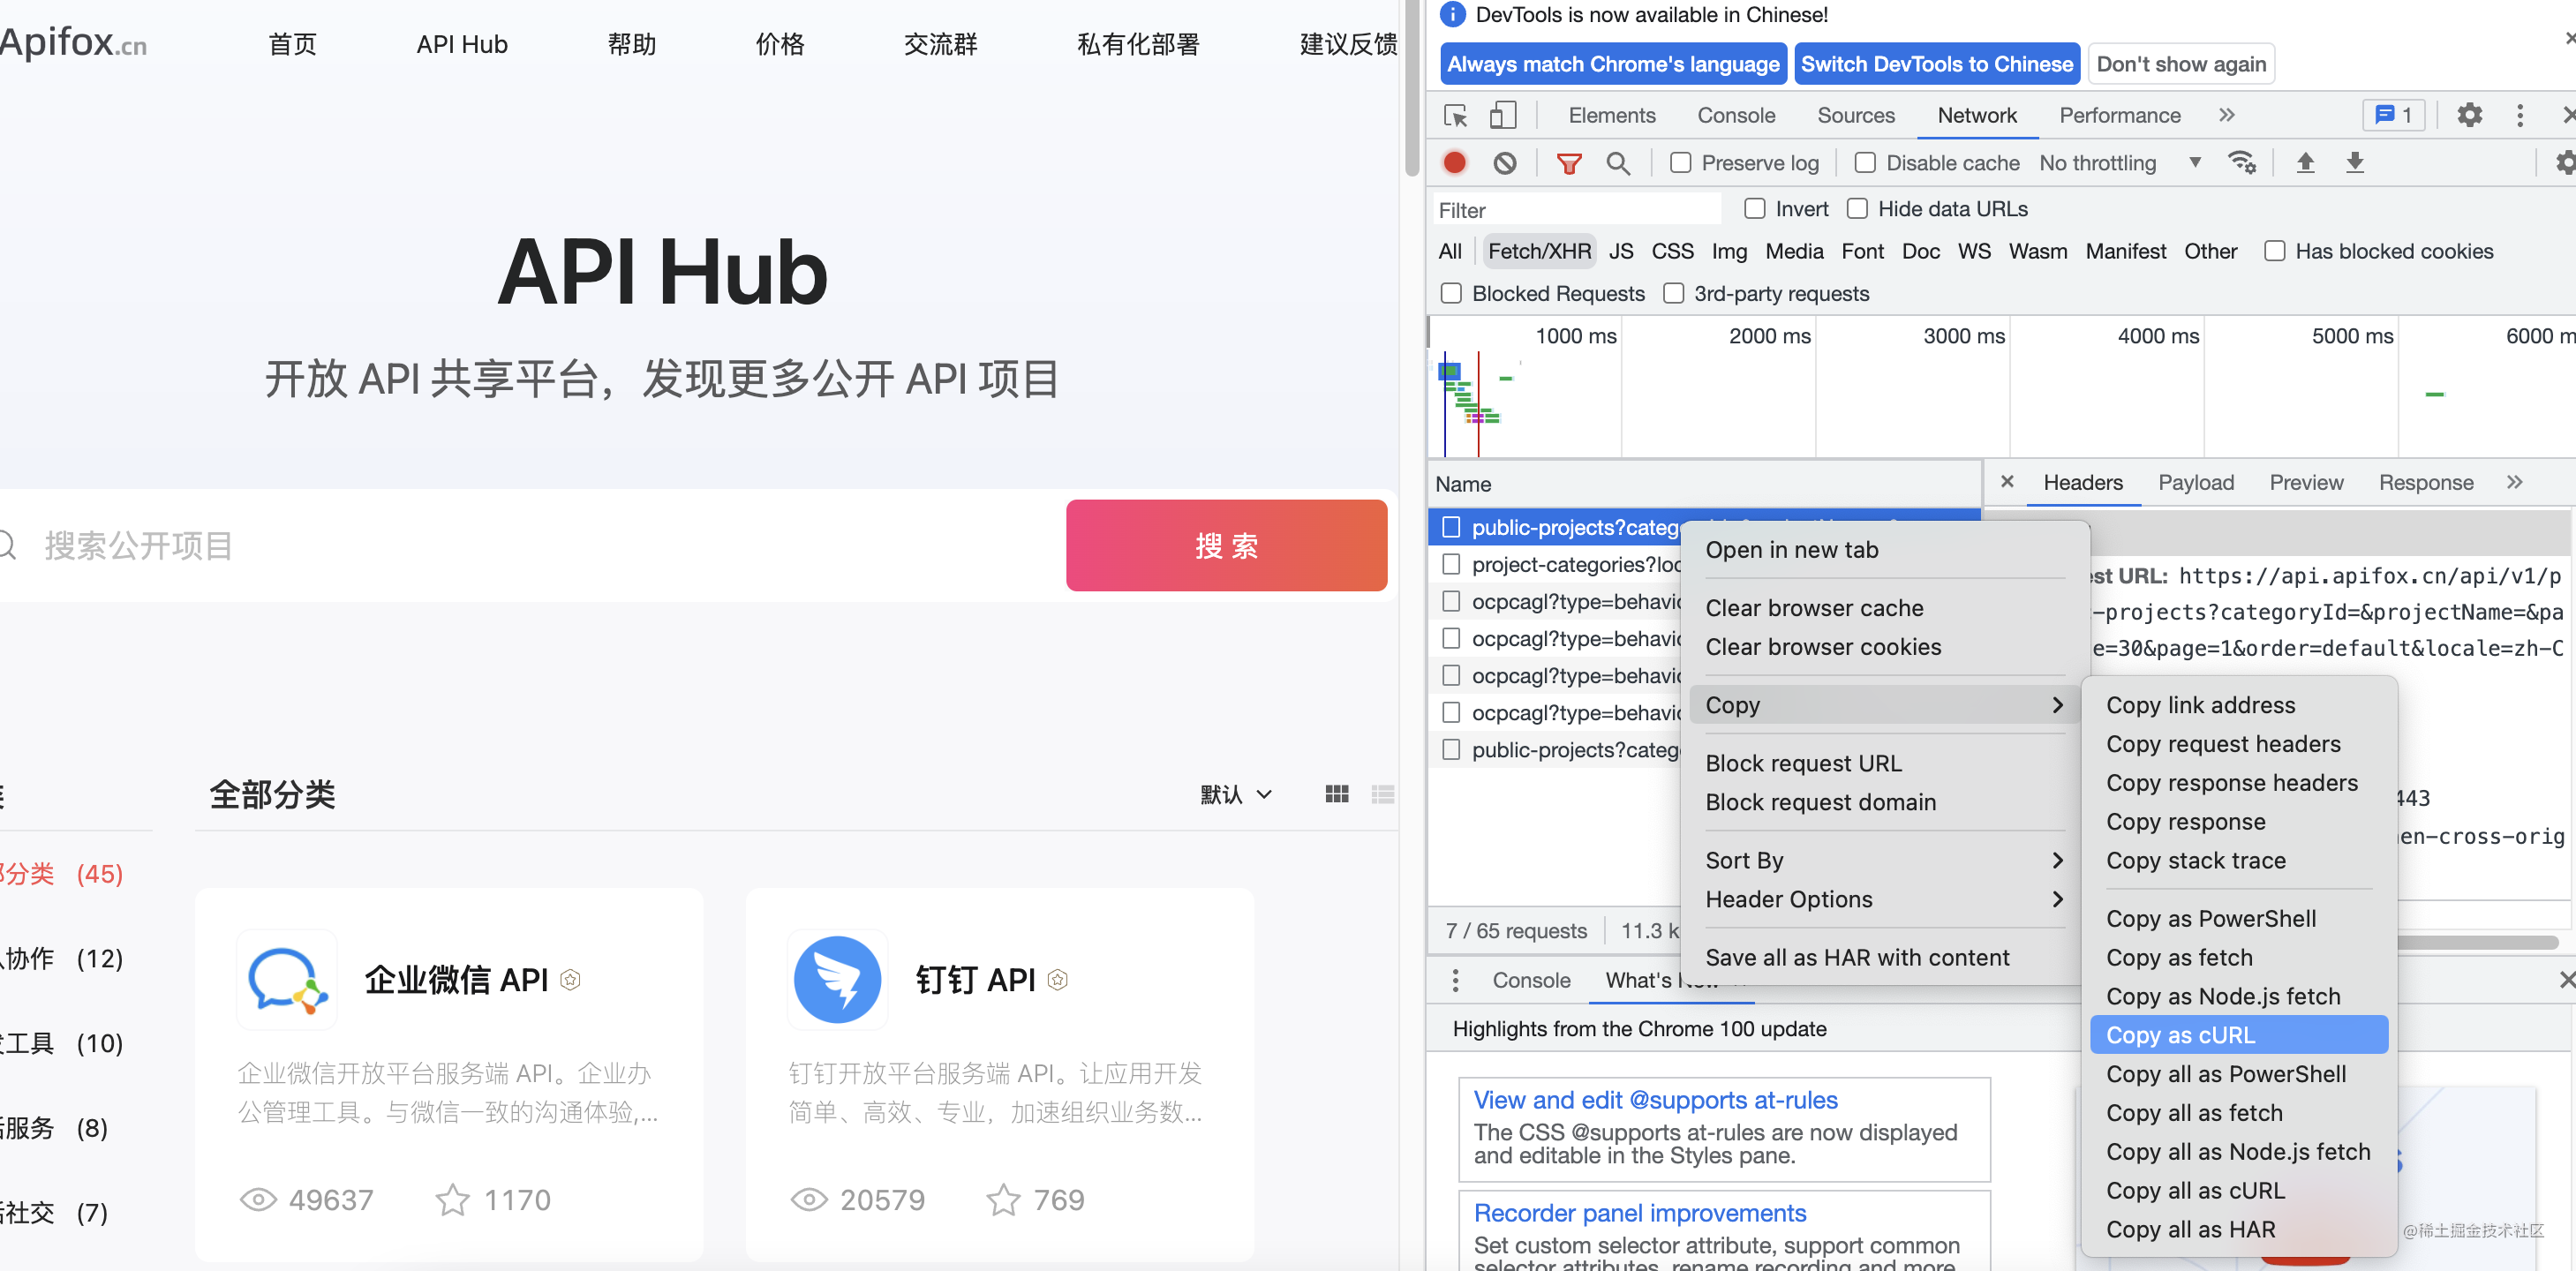The width and height of the screenshot is (2576, 1271).
Task: Click the star icon beside 1170
Action: (452, 1199)
